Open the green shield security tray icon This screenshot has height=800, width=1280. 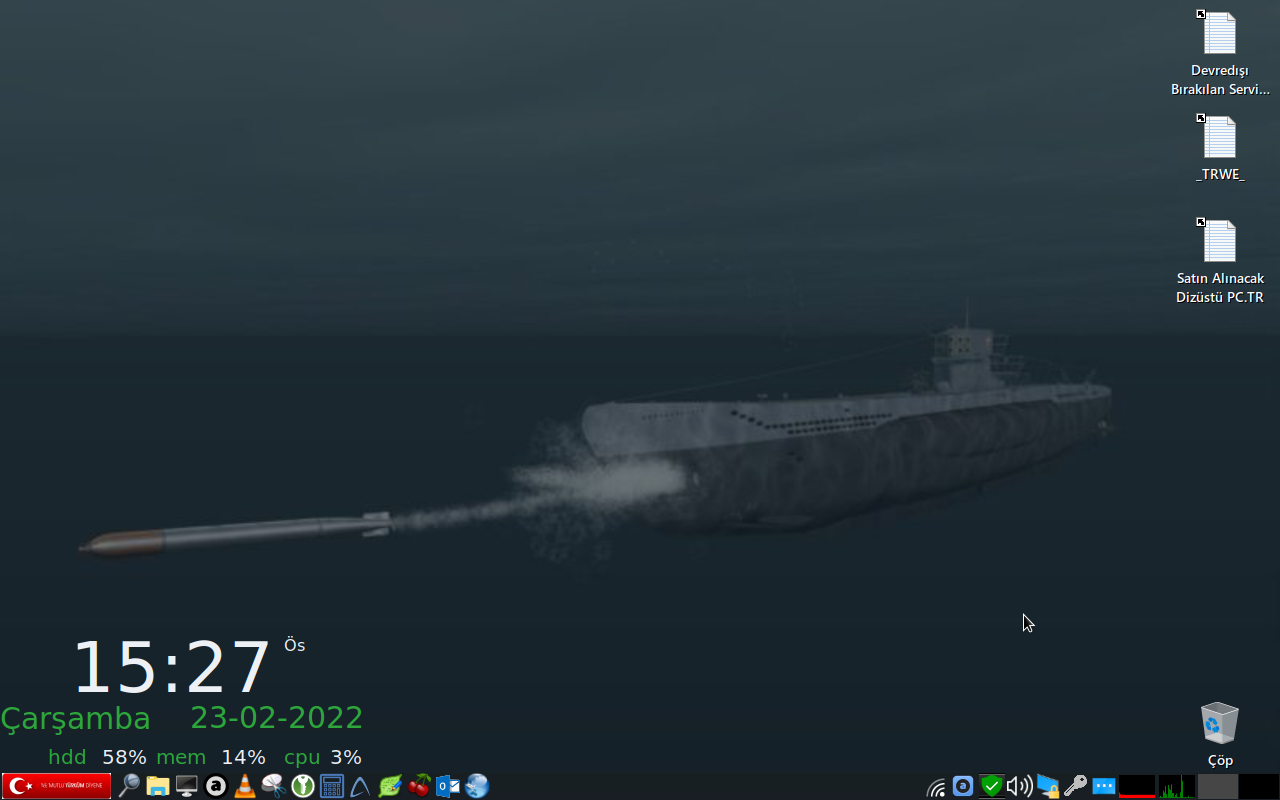pos(991,786)
